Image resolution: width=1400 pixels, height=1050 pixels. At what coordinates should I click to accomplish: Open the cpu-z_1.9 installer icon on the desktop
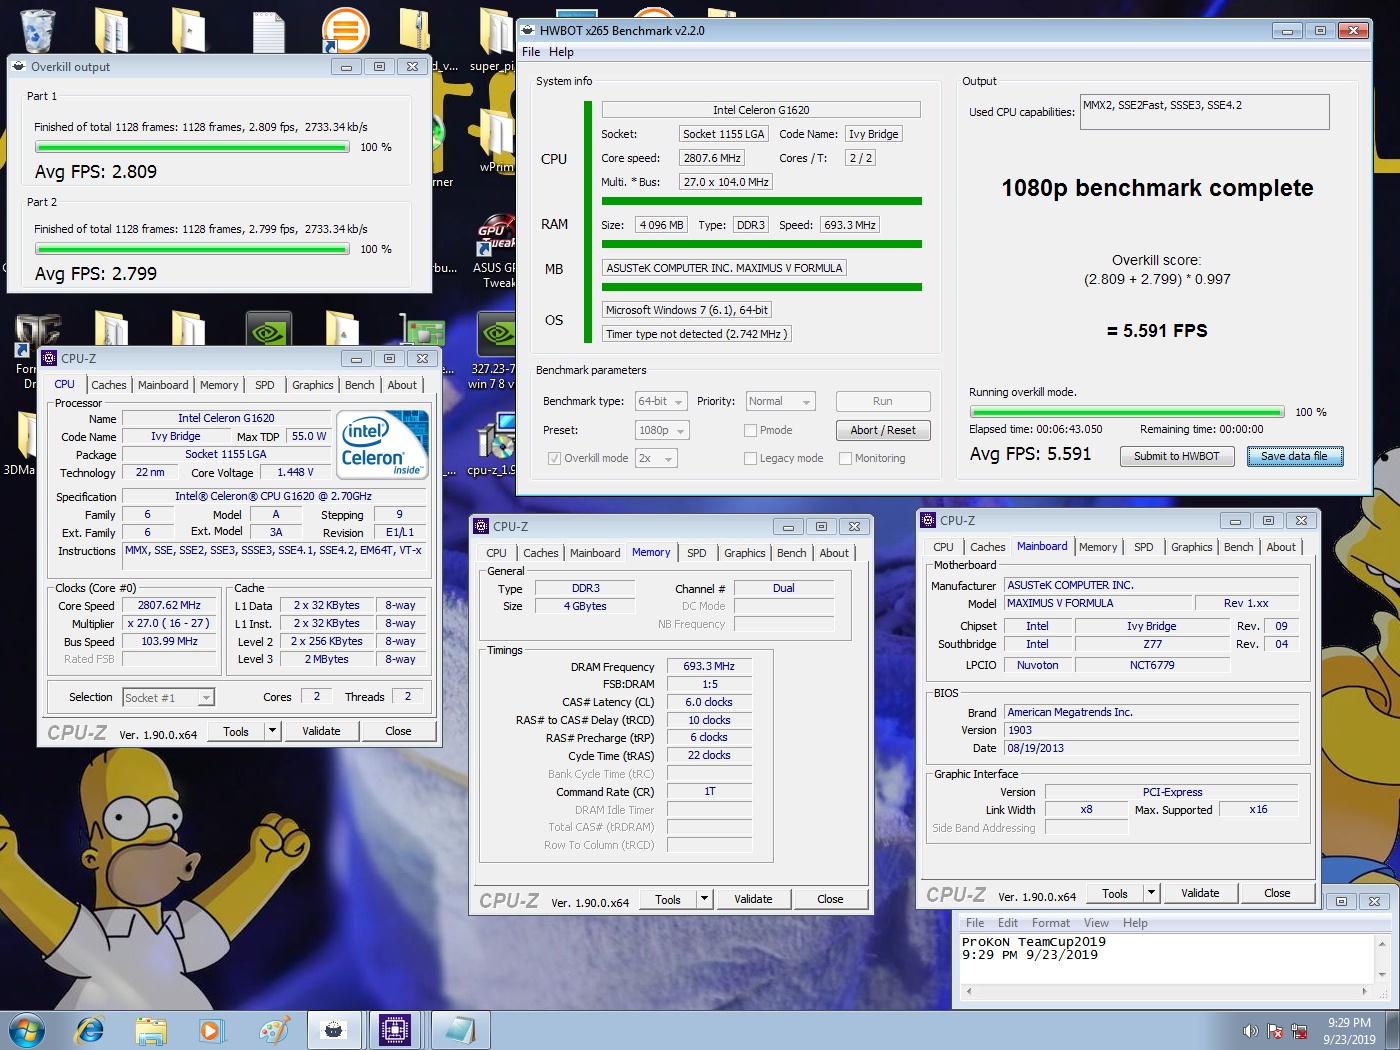tap(496, 441)
